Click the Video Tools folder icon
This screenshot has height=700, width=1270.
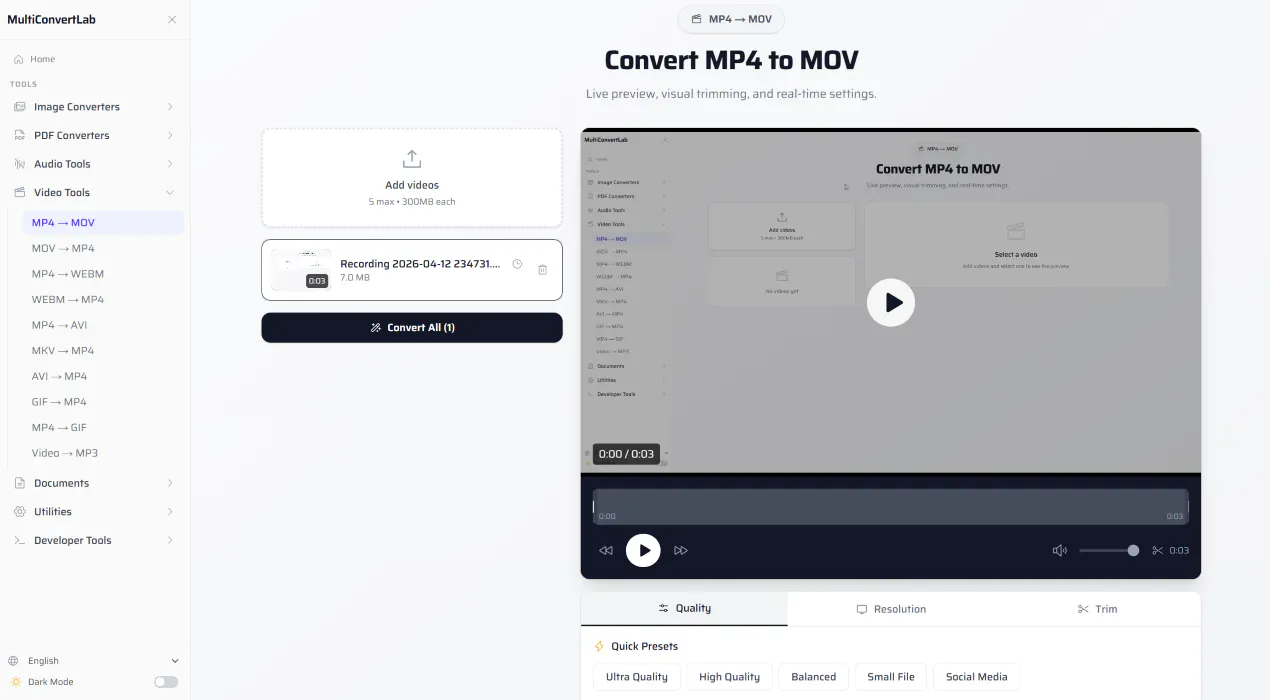click(20, 192)
